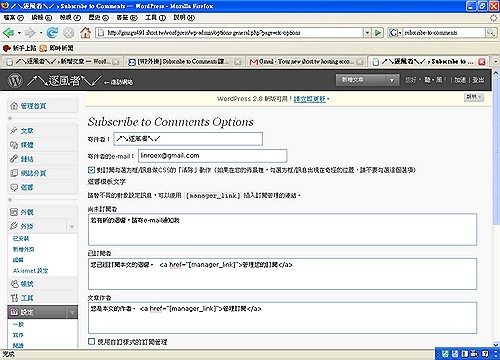Viewport: 500px width, 360px height.
Task: Open Pages via page icon in sidebar
Action: [14, 173]
